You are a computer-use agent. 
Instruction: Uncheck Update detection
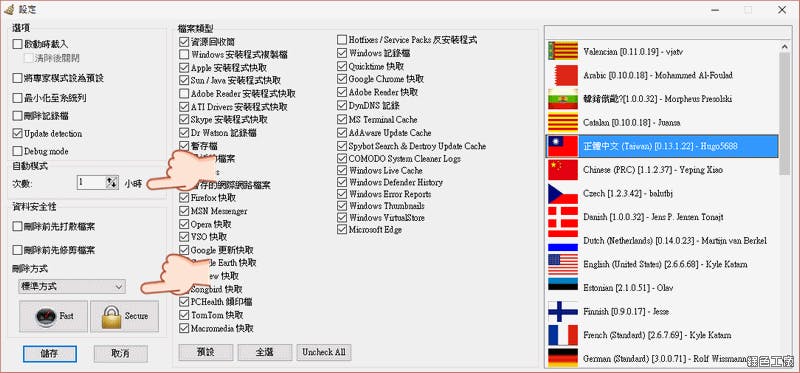18,134
